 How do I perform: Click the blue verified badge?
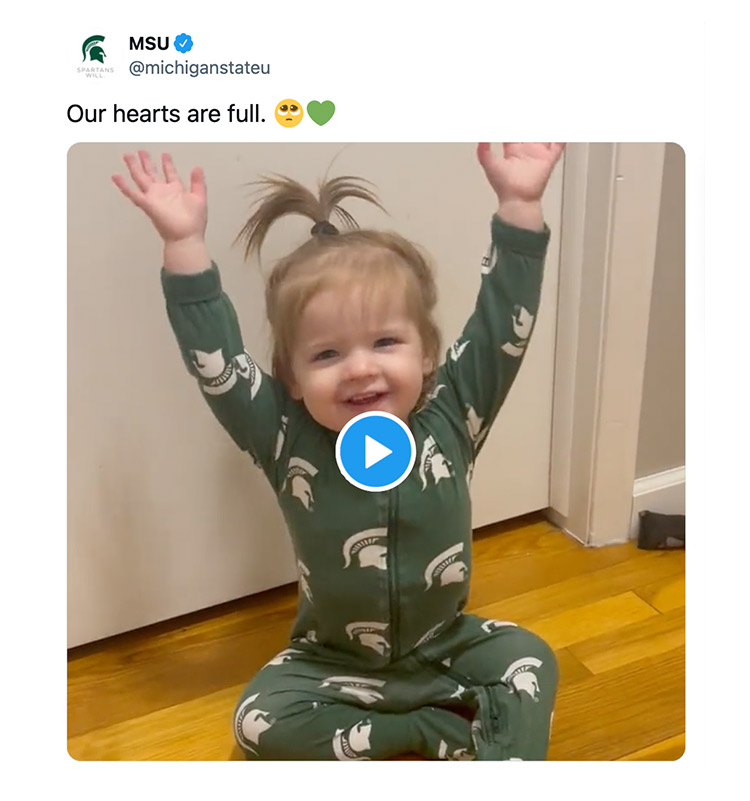click(x=183, y=43)
